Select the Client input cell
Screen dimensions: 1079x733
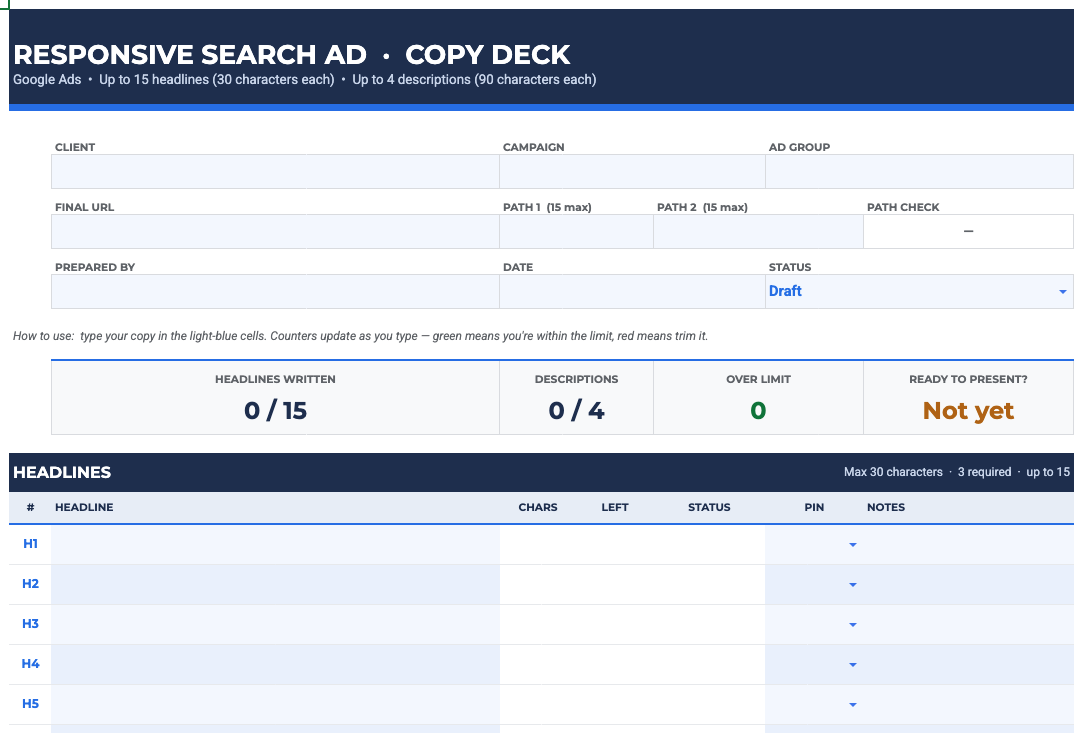(275, 171)
